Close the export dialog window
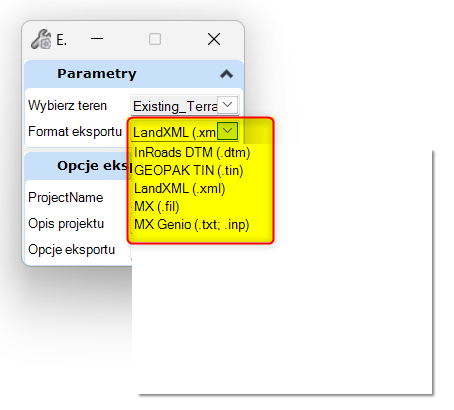The width and height of the screenshot is (454, 410). [x=214, y=39]
